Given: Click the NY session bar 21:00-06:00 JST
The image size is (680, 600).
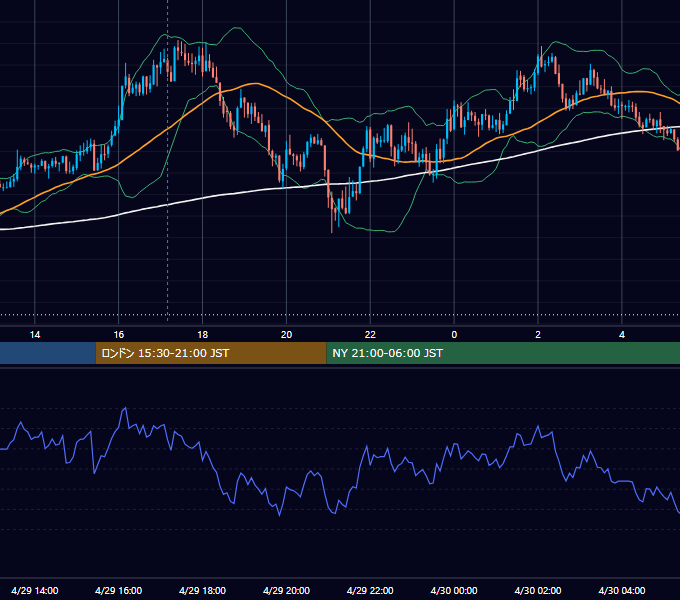Looking at the screenshot, I should click(503, 353).
